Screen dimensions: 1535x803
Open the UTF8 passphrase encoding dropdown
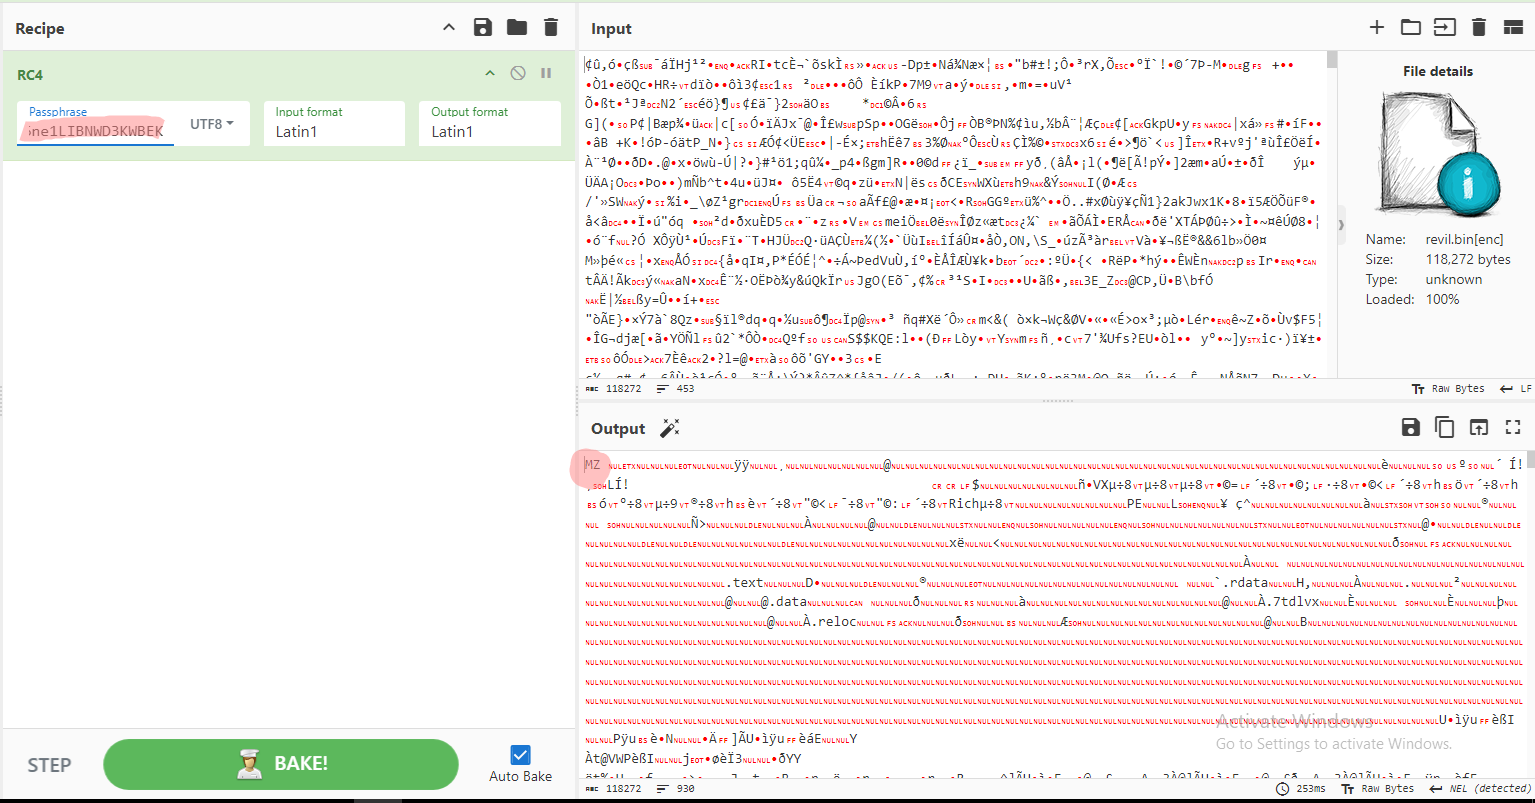pyautogui.click(x=212, y=124)
